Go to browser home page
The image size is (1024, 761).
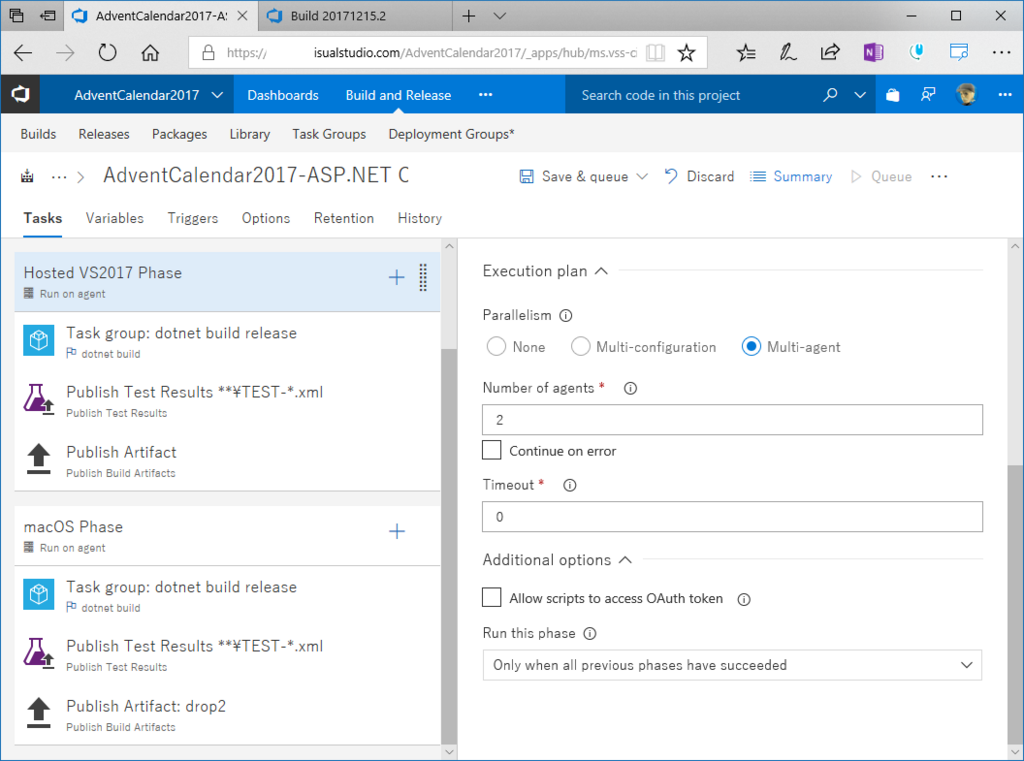(x=150, y=52)
